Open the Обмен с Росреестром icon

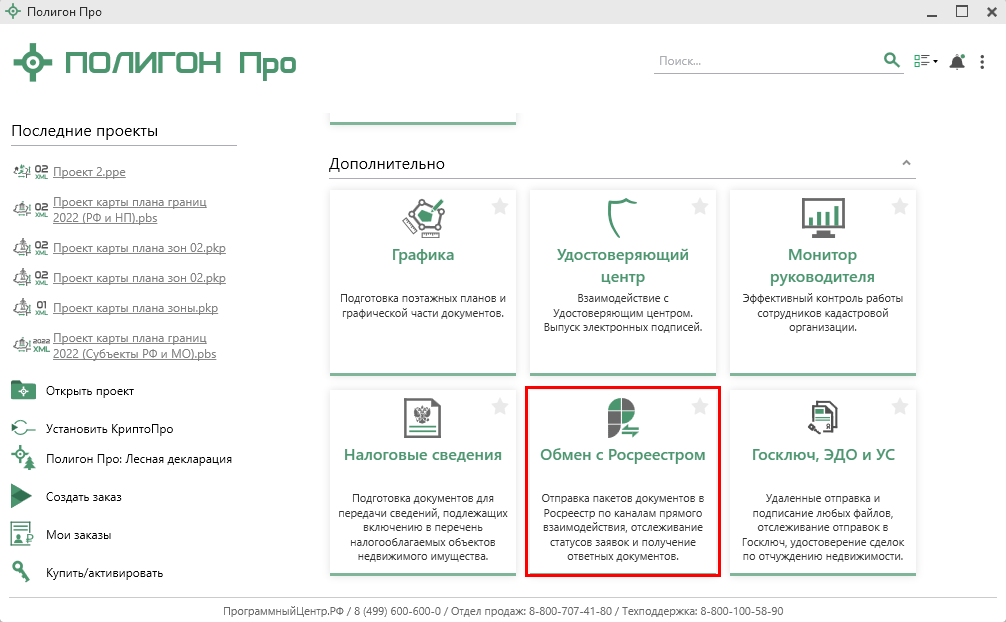pyautogui.click(x=622, y=417)
